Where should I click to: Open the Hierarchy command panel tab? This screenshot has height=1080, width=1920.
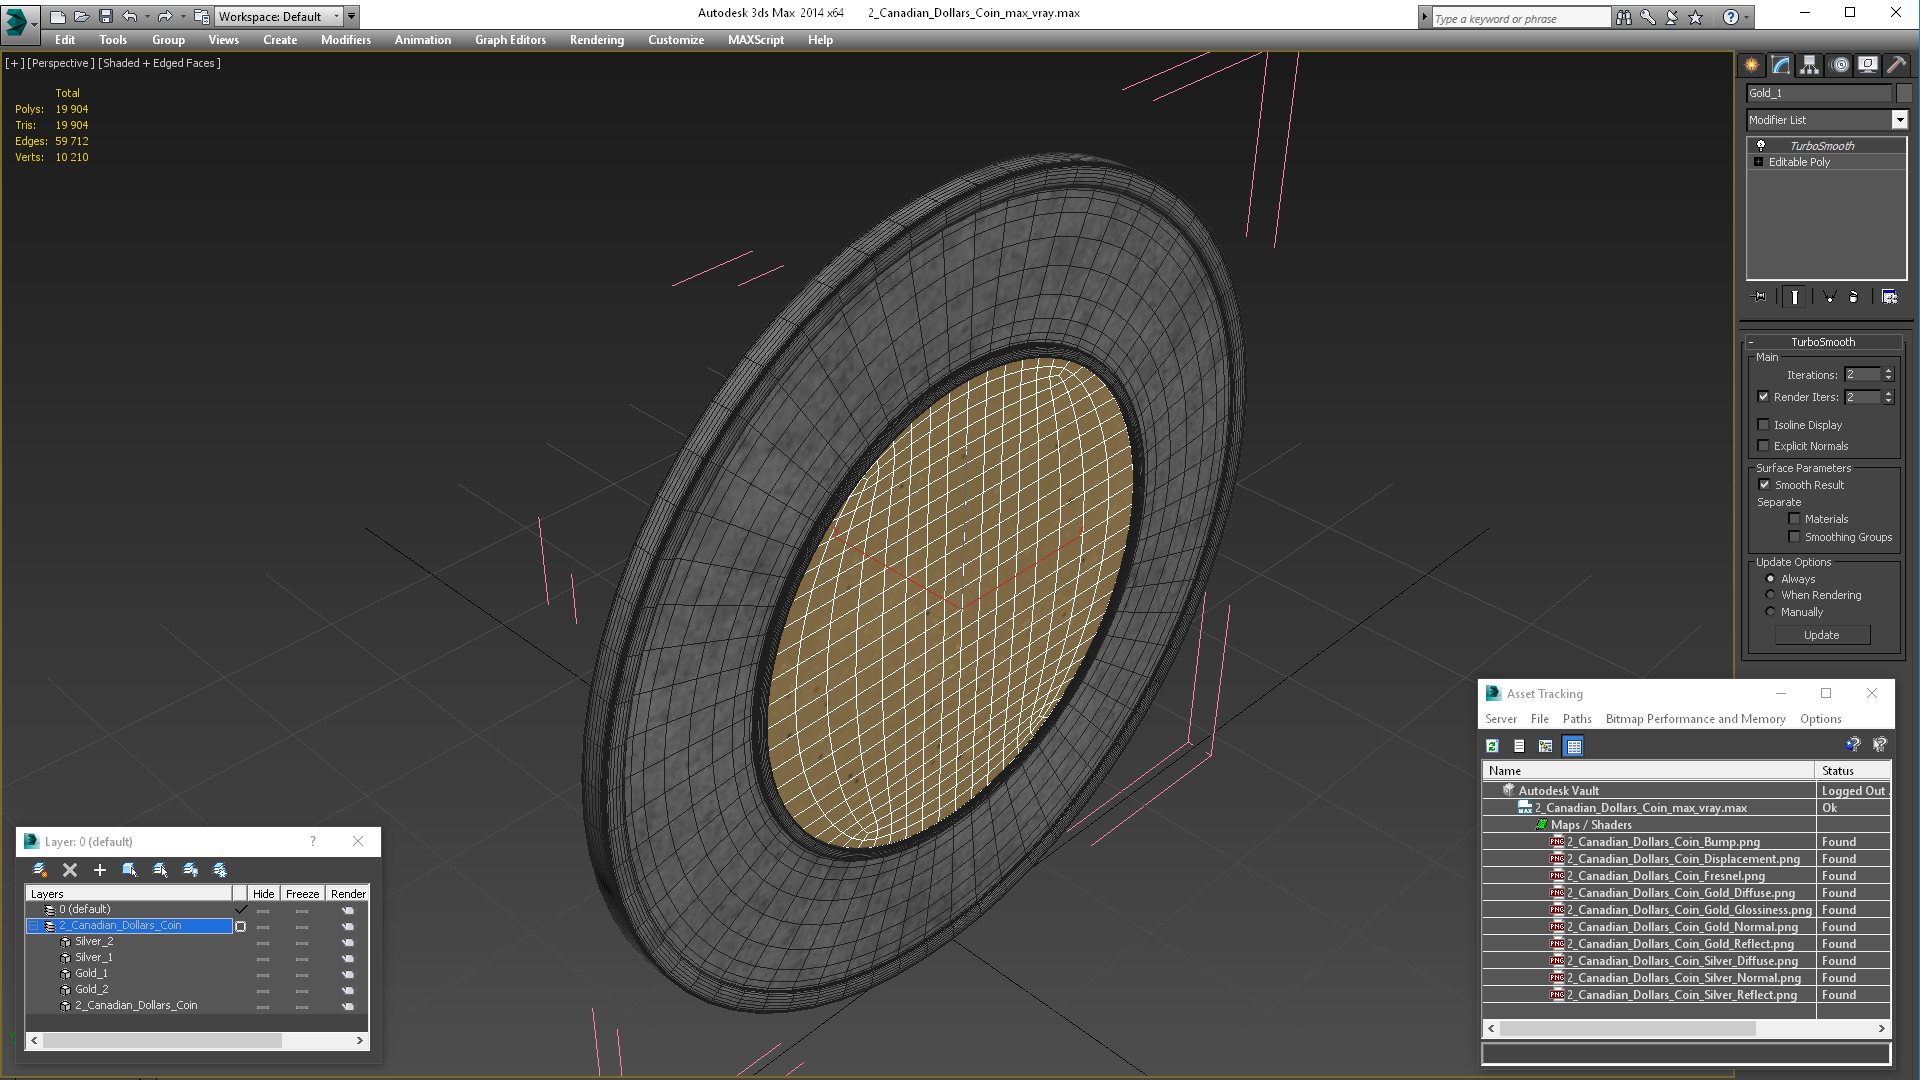tap(1809, 65)
